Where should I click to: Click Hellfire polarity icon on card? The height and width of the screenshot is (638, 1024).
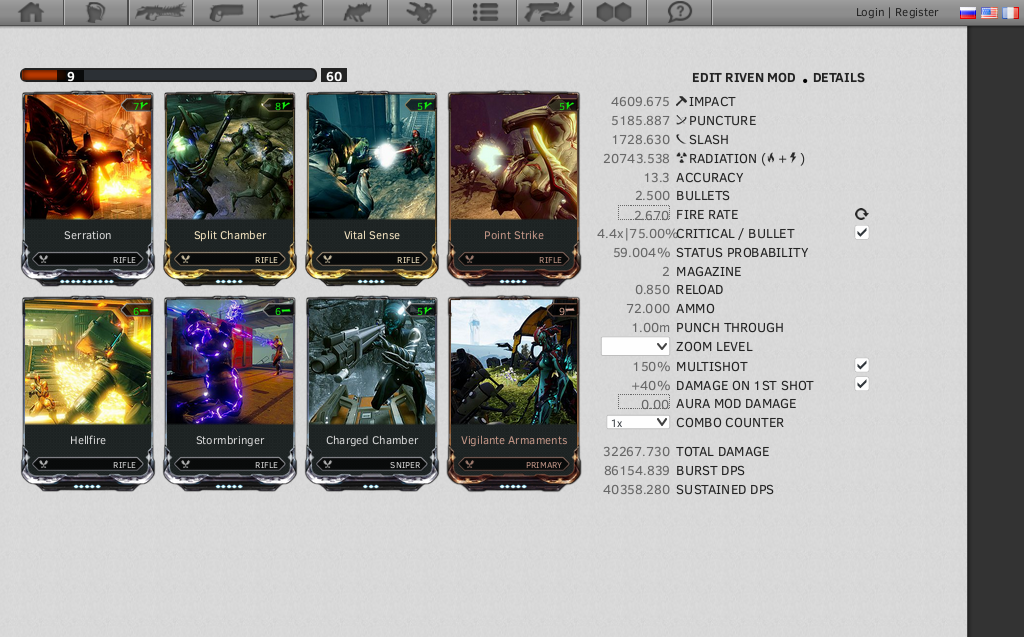(x=142, y=311)
